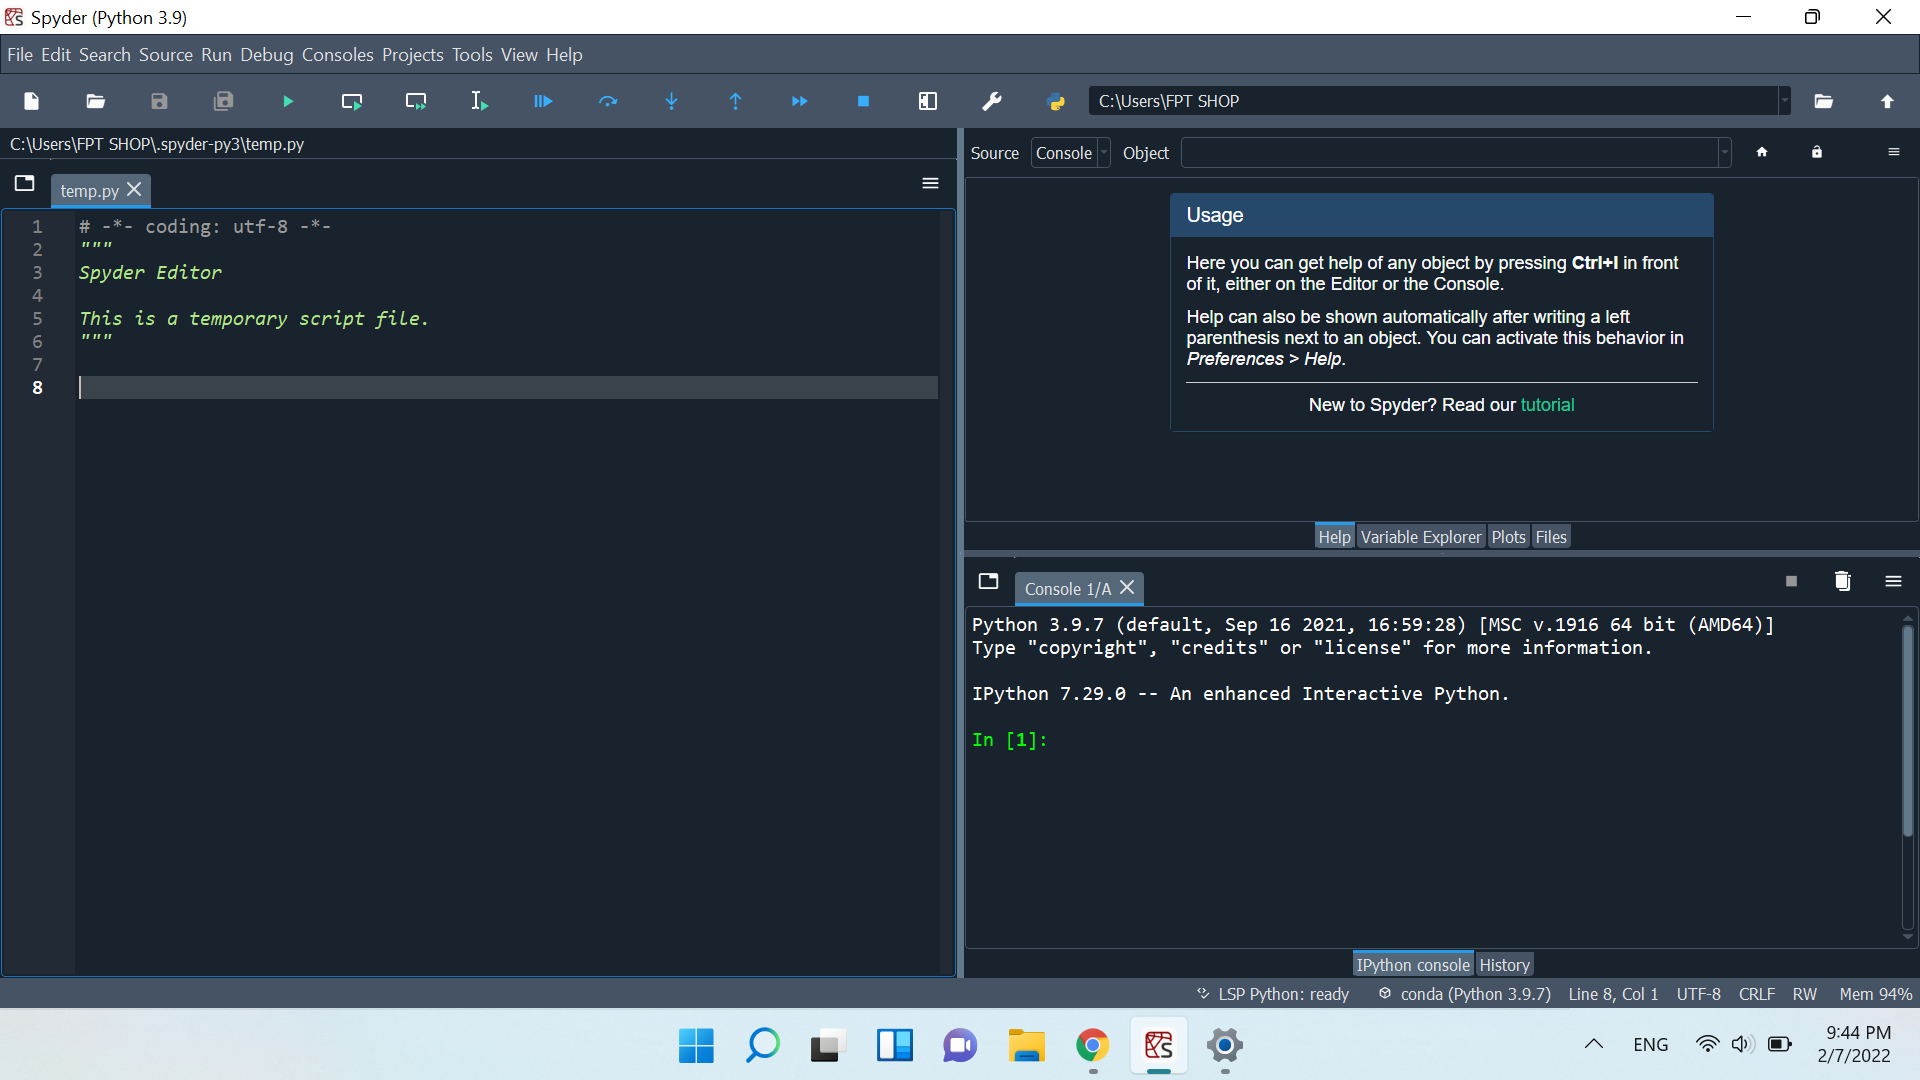The image size is (1920, 1080).
Task: Open console tabs browse icon
Action: point(989,581)
